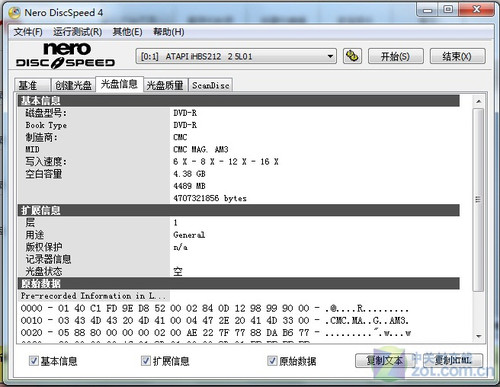Click the 原始数据 section header
Viewport: 500px width, 387px height.
coord(239,284)
